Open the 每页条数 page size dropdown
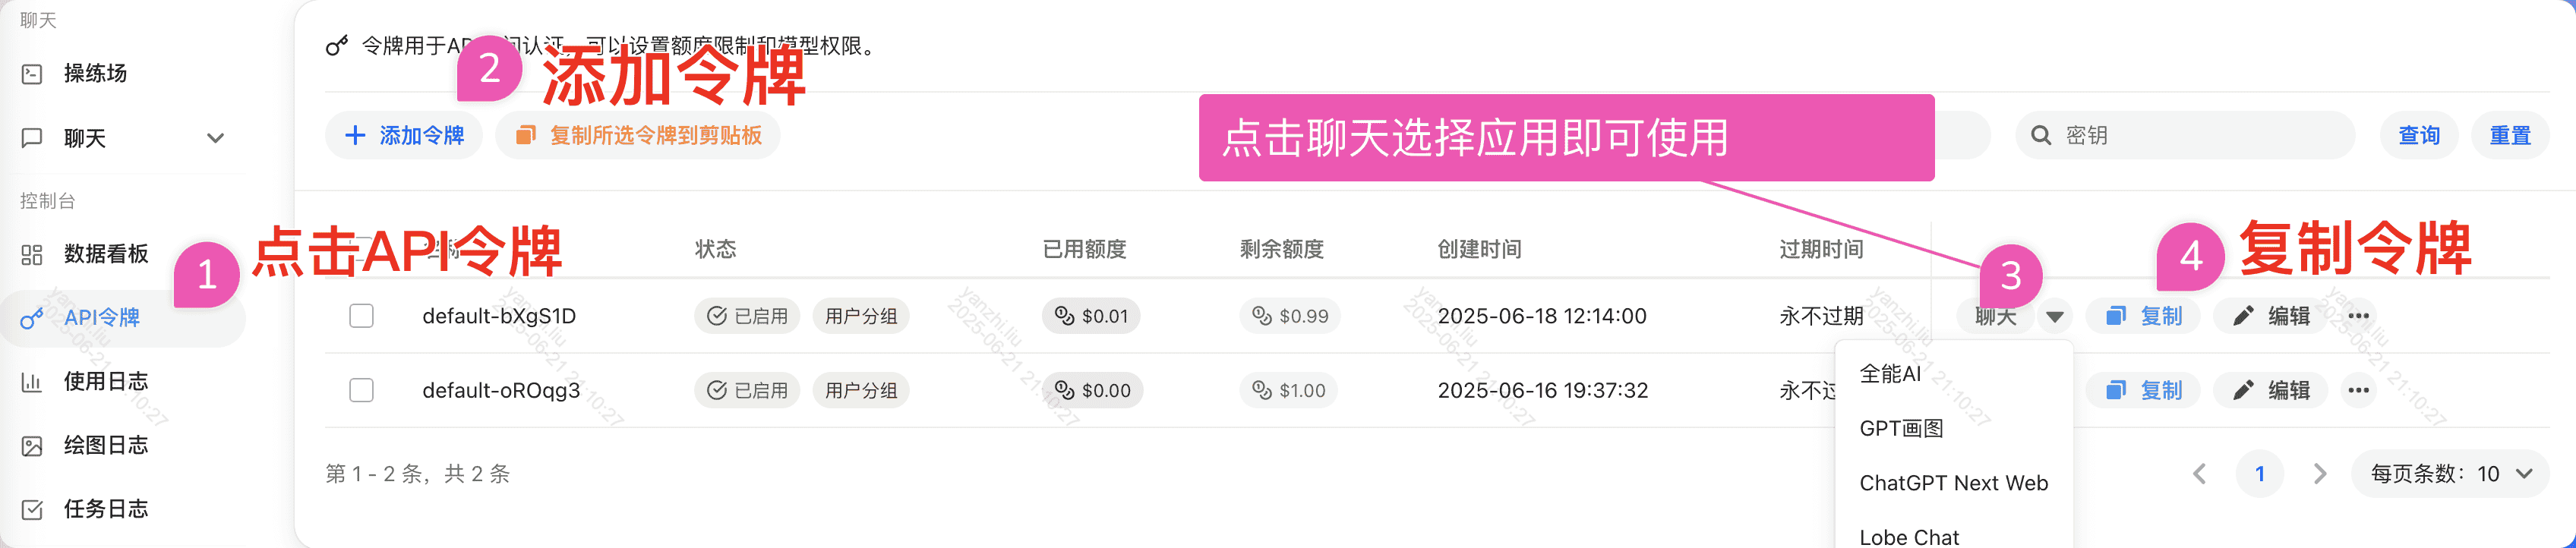 pyautogui.click(x=2450, y=474)
